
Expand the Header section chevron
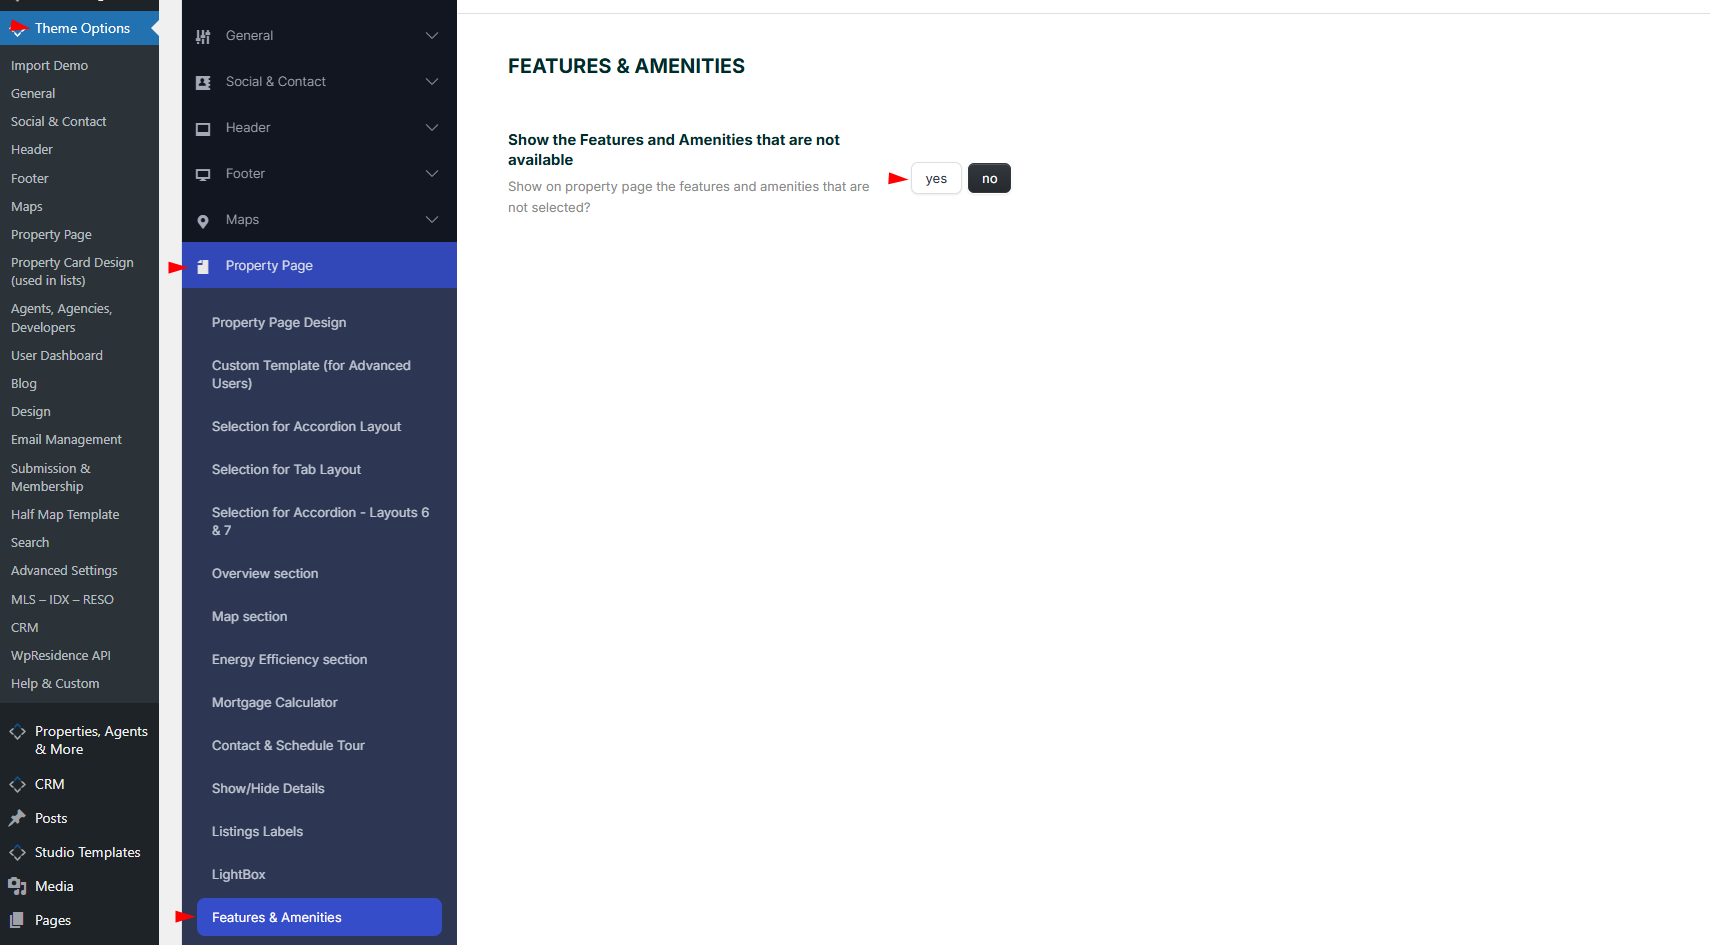pos(432,128)
